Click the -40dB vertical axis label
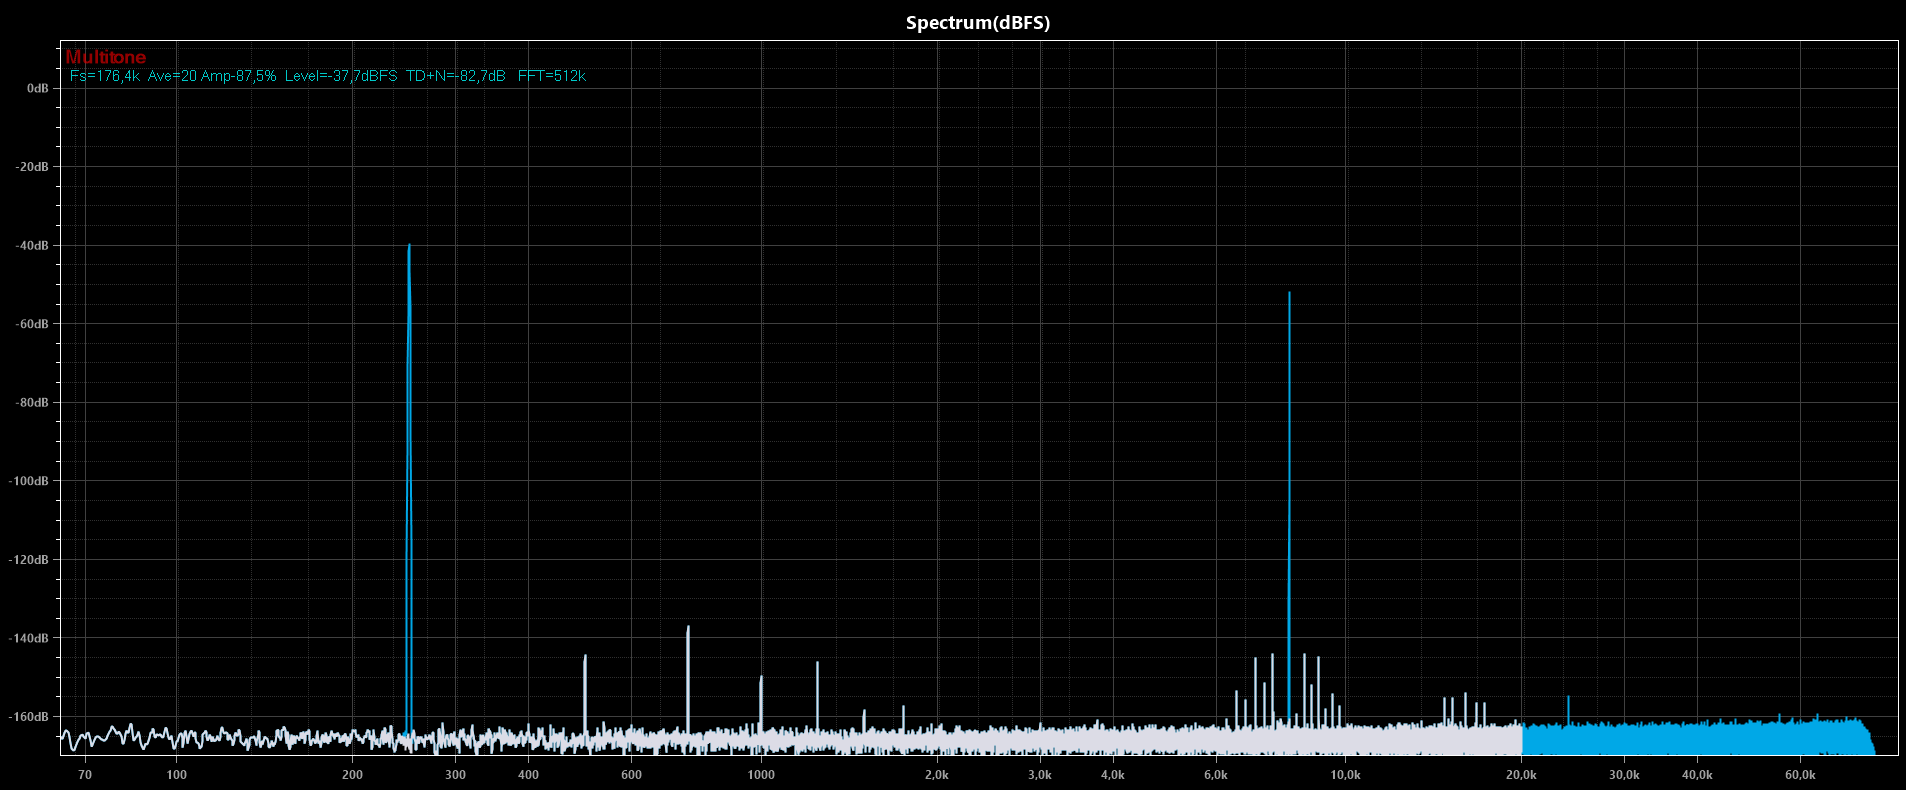Image resolution: width=1906 pixels, height=790 pixels. [32, 245]
